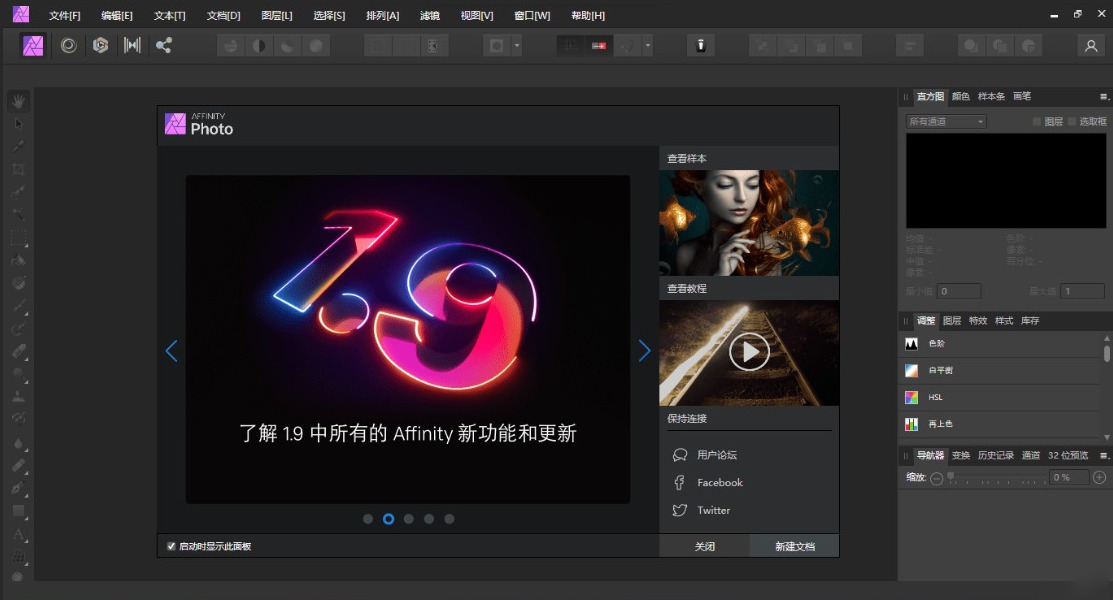Switch to the 特效 tab
The width and height of the screenshot is (1113, 600).
(x=978, y=321)
